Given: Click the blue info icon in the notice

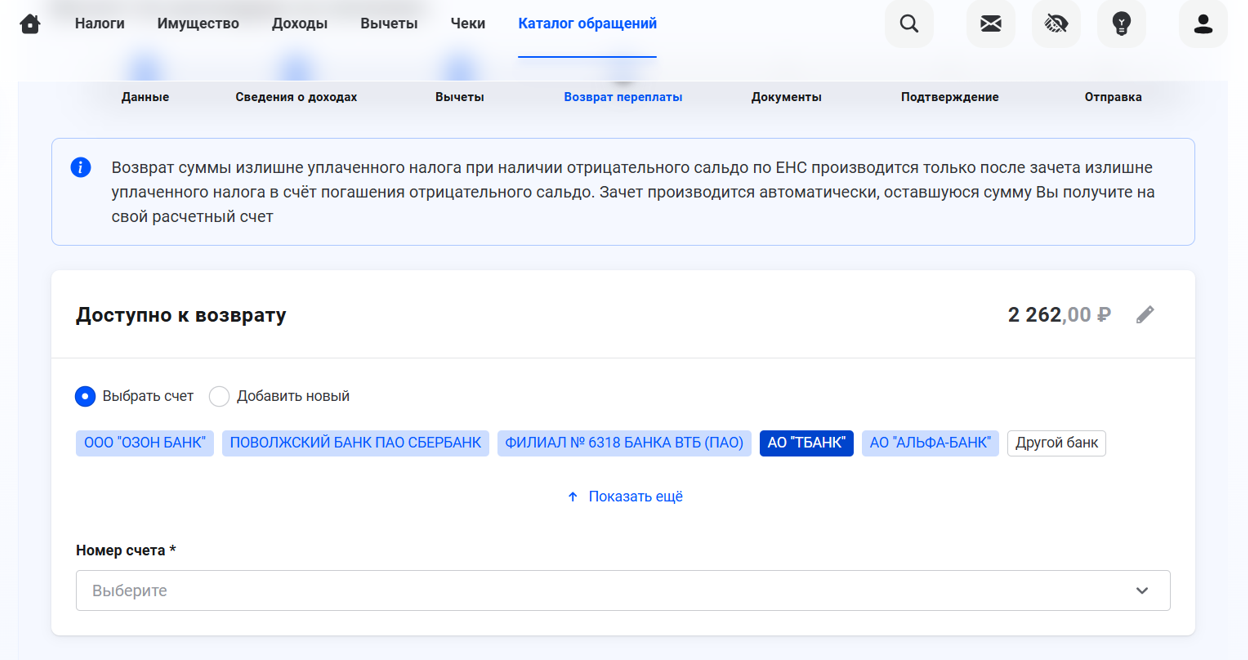Looking at the screenshot, I should [x=81, y=168].
